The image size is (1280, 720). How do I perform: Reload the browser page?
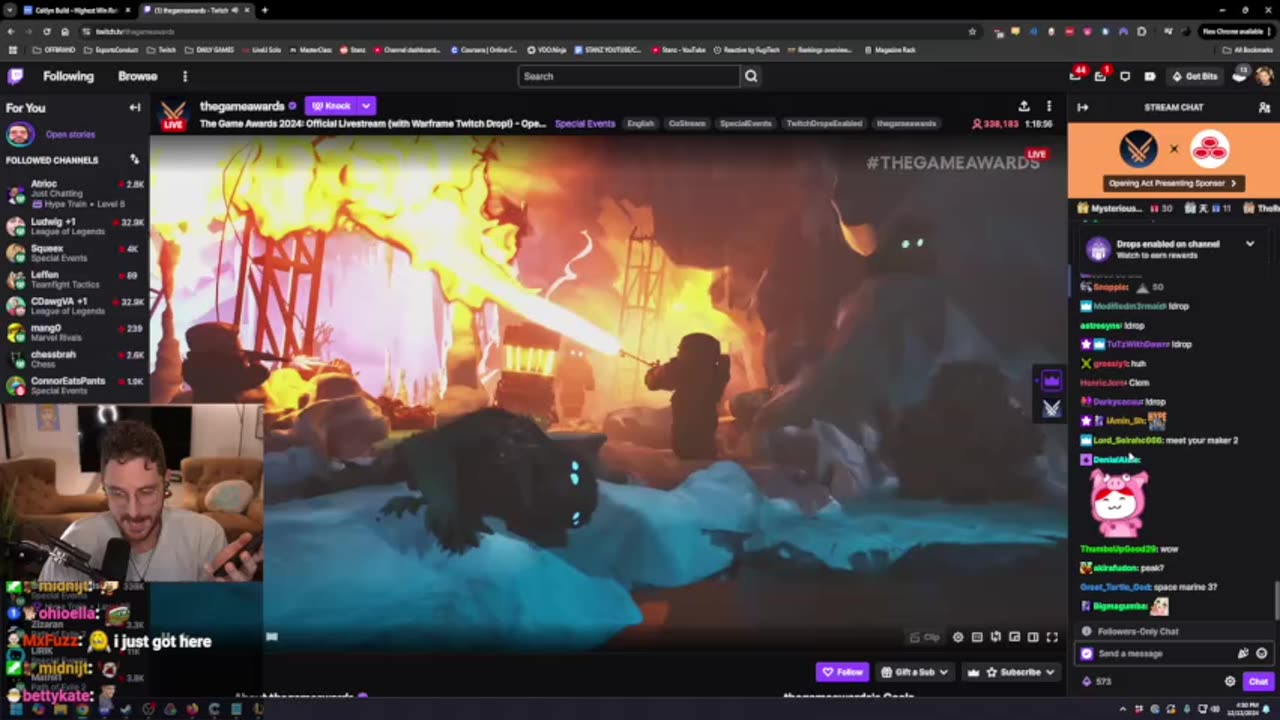[46, 31]
